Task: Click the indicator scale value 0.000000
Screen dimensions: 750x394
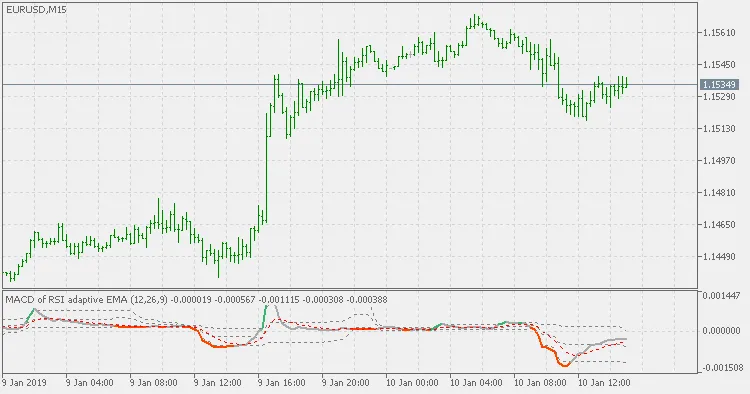Action: [x=721, y=330]
